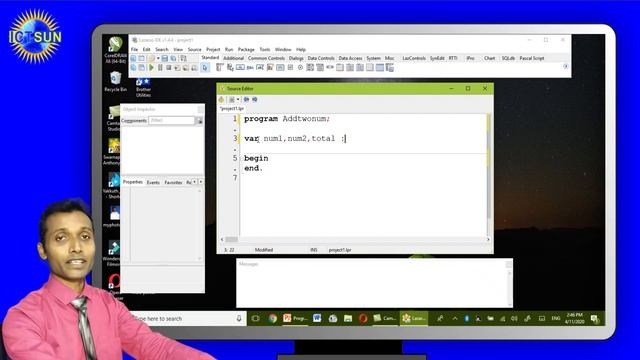Image resolution: width=640 pixels, height=360 pixels.
Task: Select the pointer selection tool
Action: tap(205, 68)
